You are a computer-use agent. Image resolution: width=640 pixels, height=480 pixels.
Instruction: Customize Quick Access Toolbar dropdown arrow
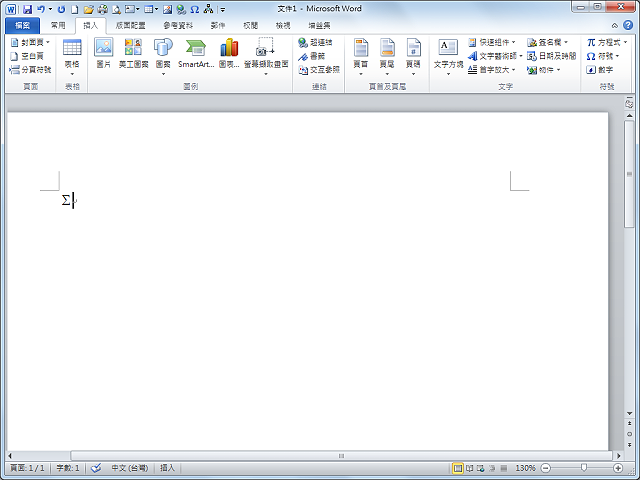click(223, 9)
